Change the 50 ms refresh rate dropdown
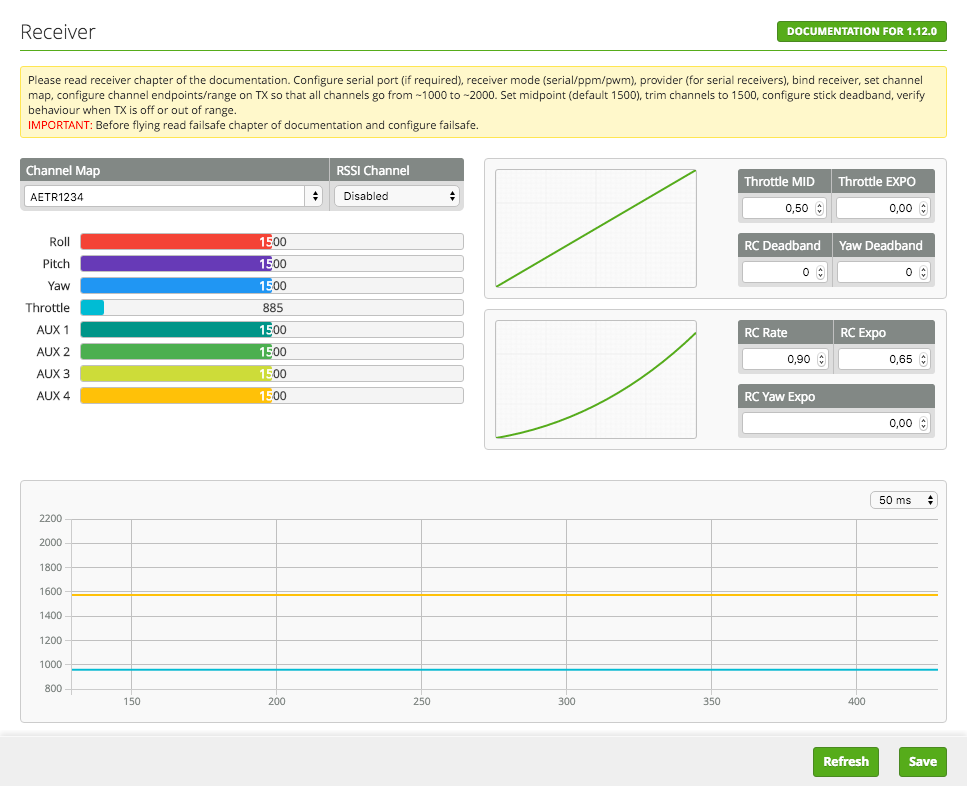 903,500
